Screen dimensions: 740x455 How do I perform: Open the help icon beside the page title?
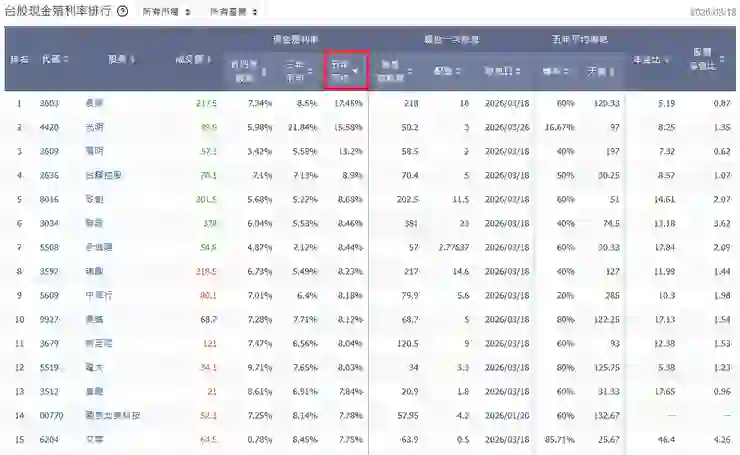(123, 11)
